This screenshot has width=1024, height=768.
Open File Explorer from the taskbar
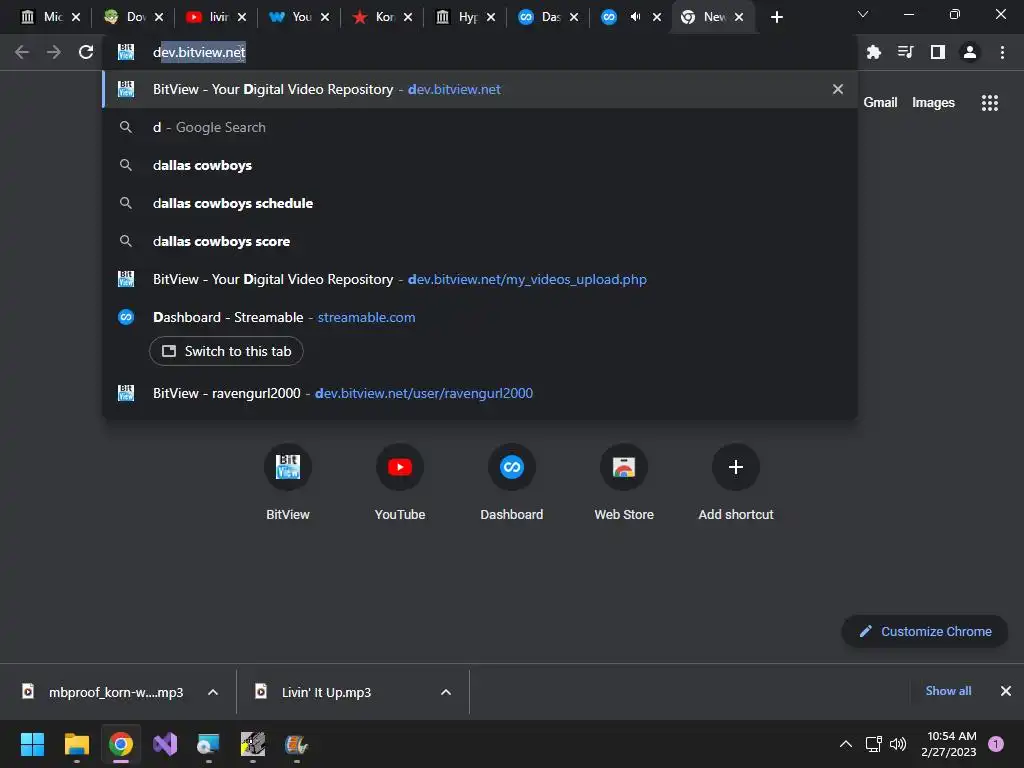(x=76, y=744)
